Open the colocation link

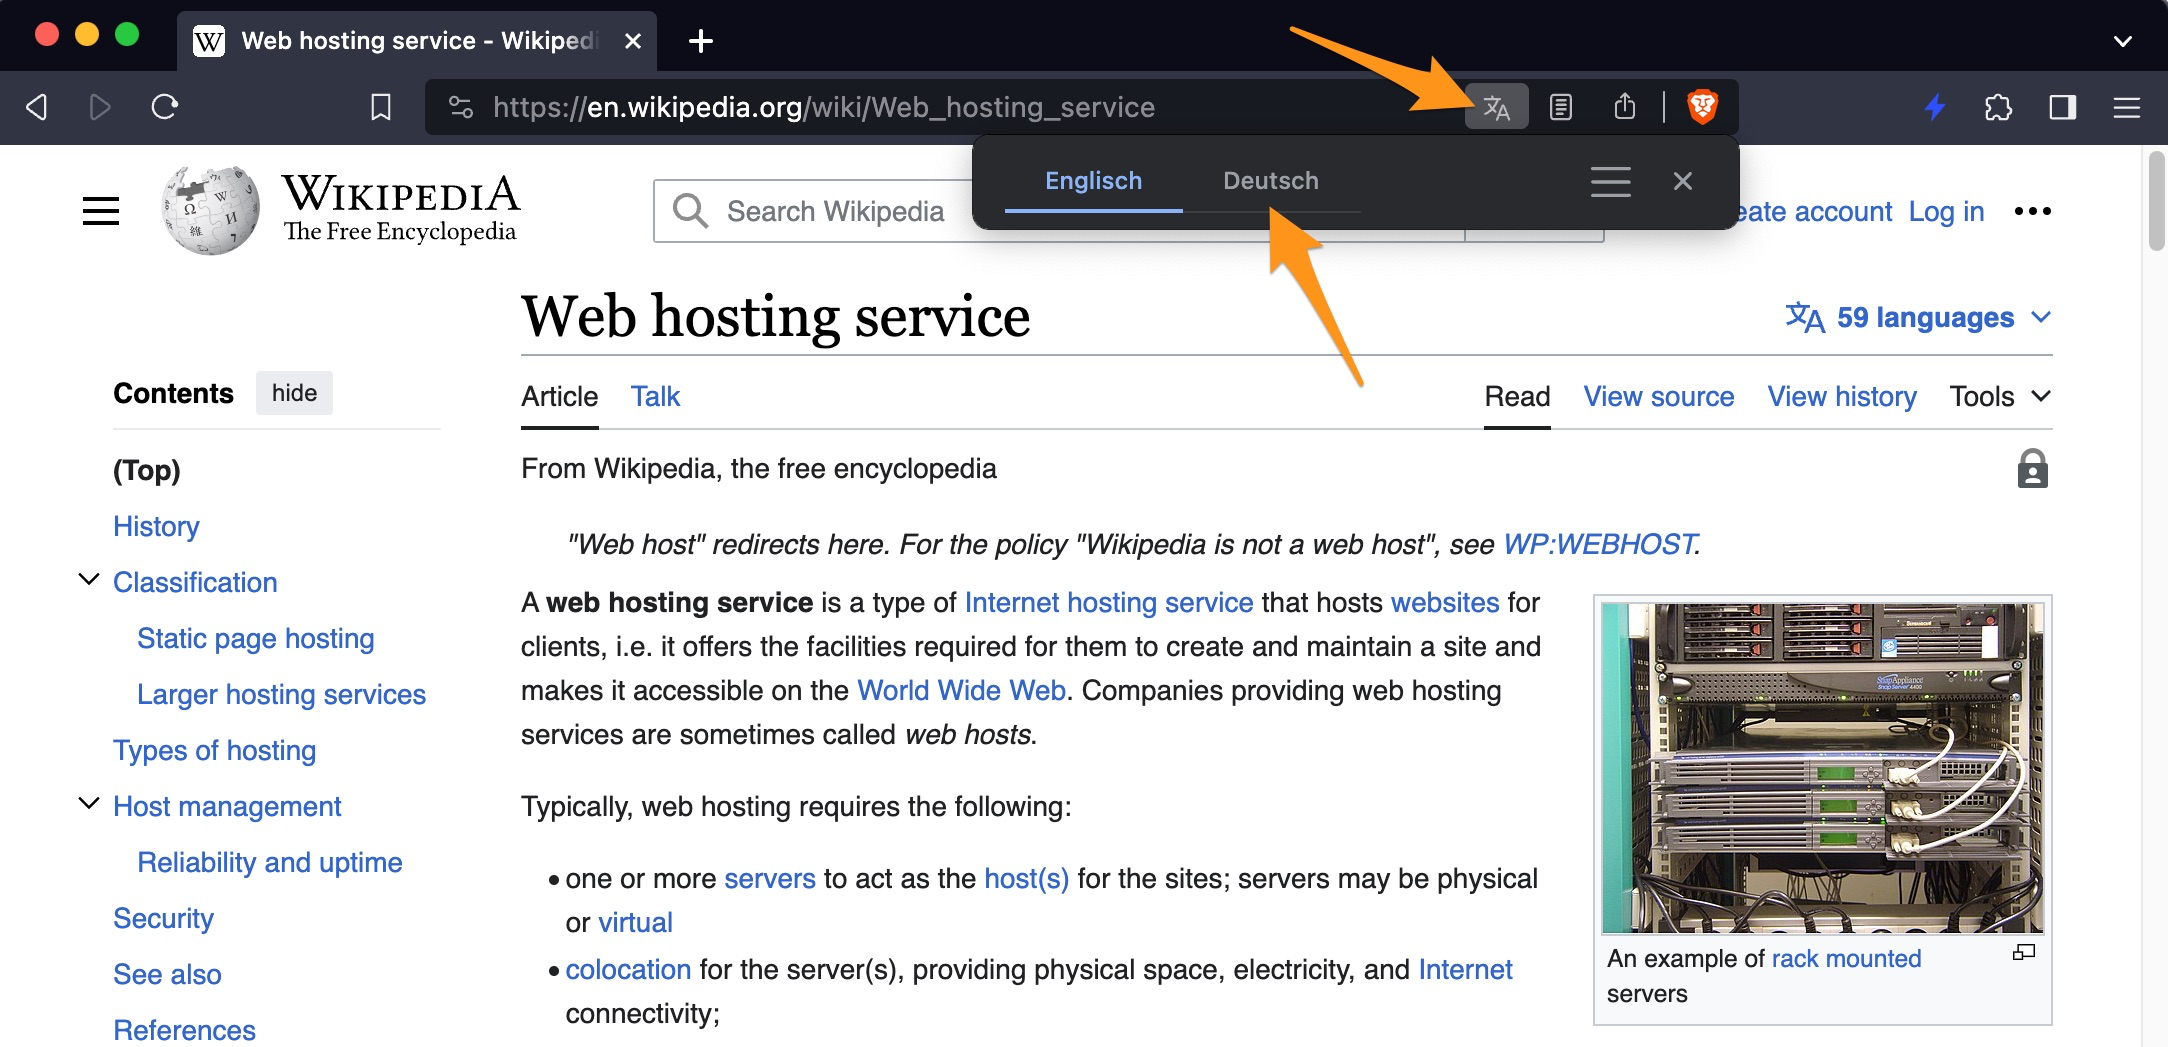click(x=628, y=969)
